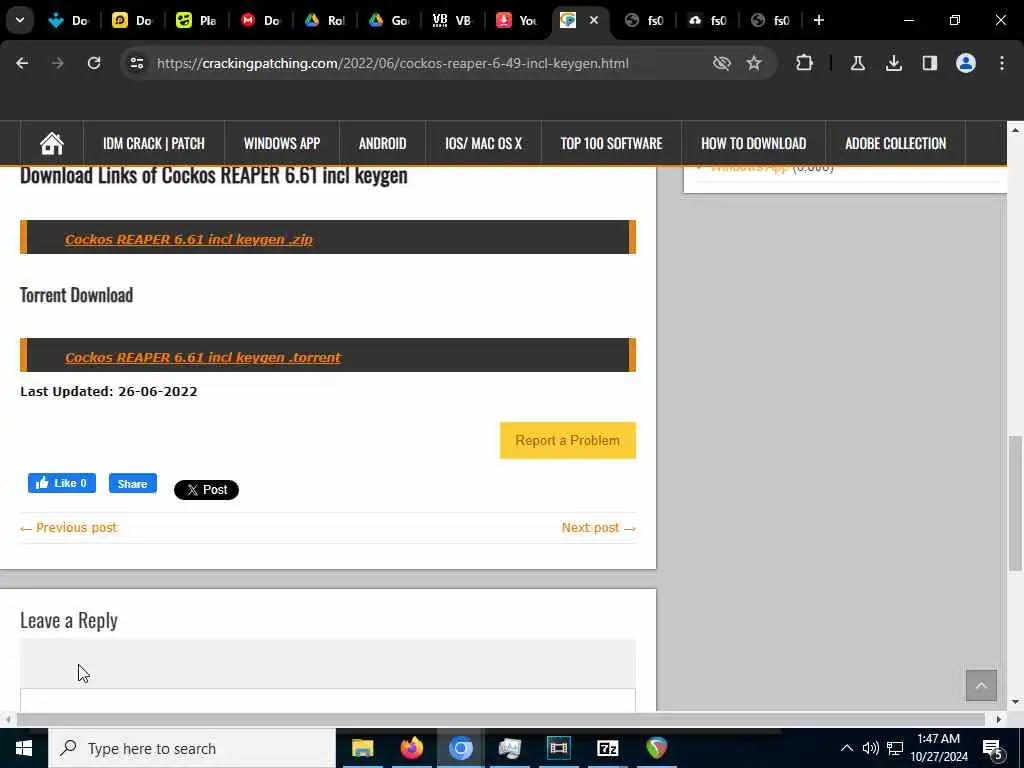Open ANDROID menu item
This screenshot has width=1024, height=768.
pyautogui.click(x=382, y=143)
